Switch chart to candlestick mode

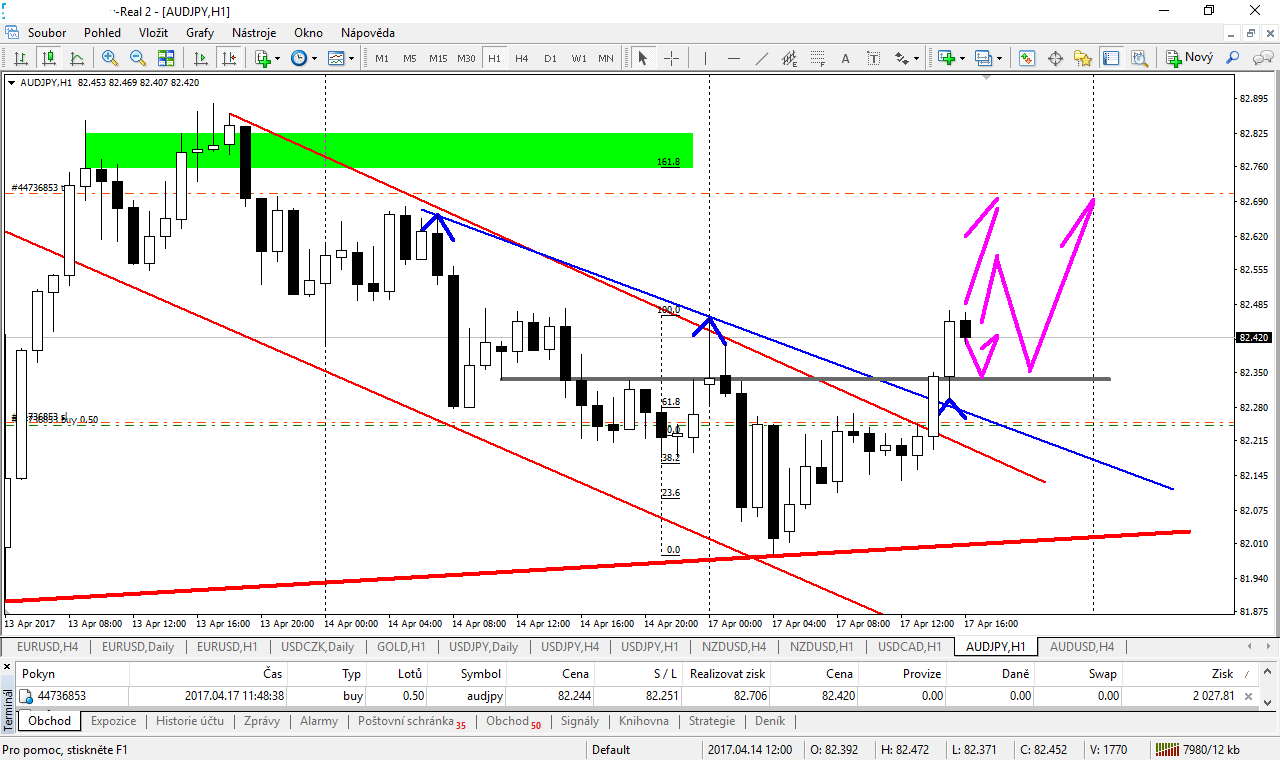pyautogui.click(x=48, y=58)
